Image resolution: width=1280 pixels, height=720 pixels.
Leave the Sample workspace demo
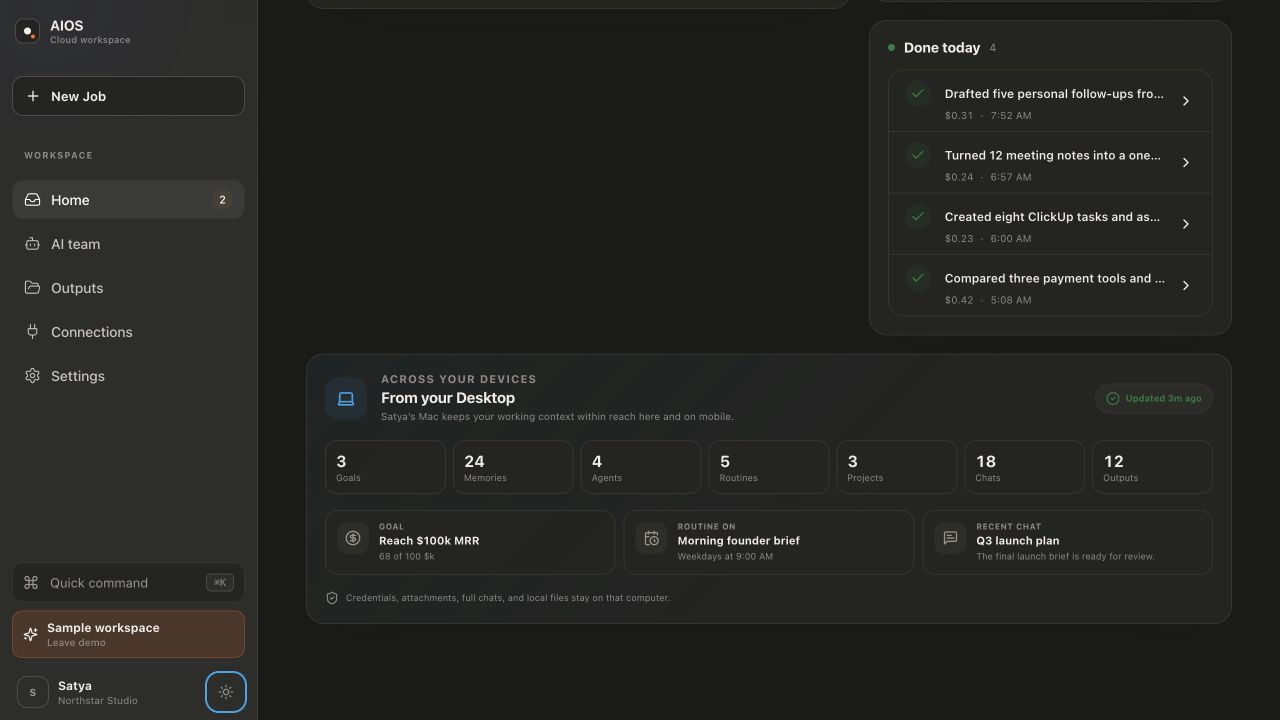[x=128, y=635]
